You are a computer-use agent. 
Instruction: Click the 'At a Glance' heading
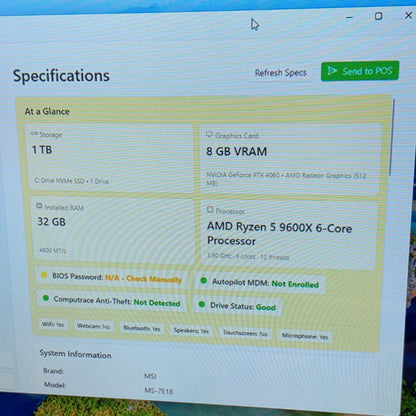pyautogui.click(x=47, y=111)
